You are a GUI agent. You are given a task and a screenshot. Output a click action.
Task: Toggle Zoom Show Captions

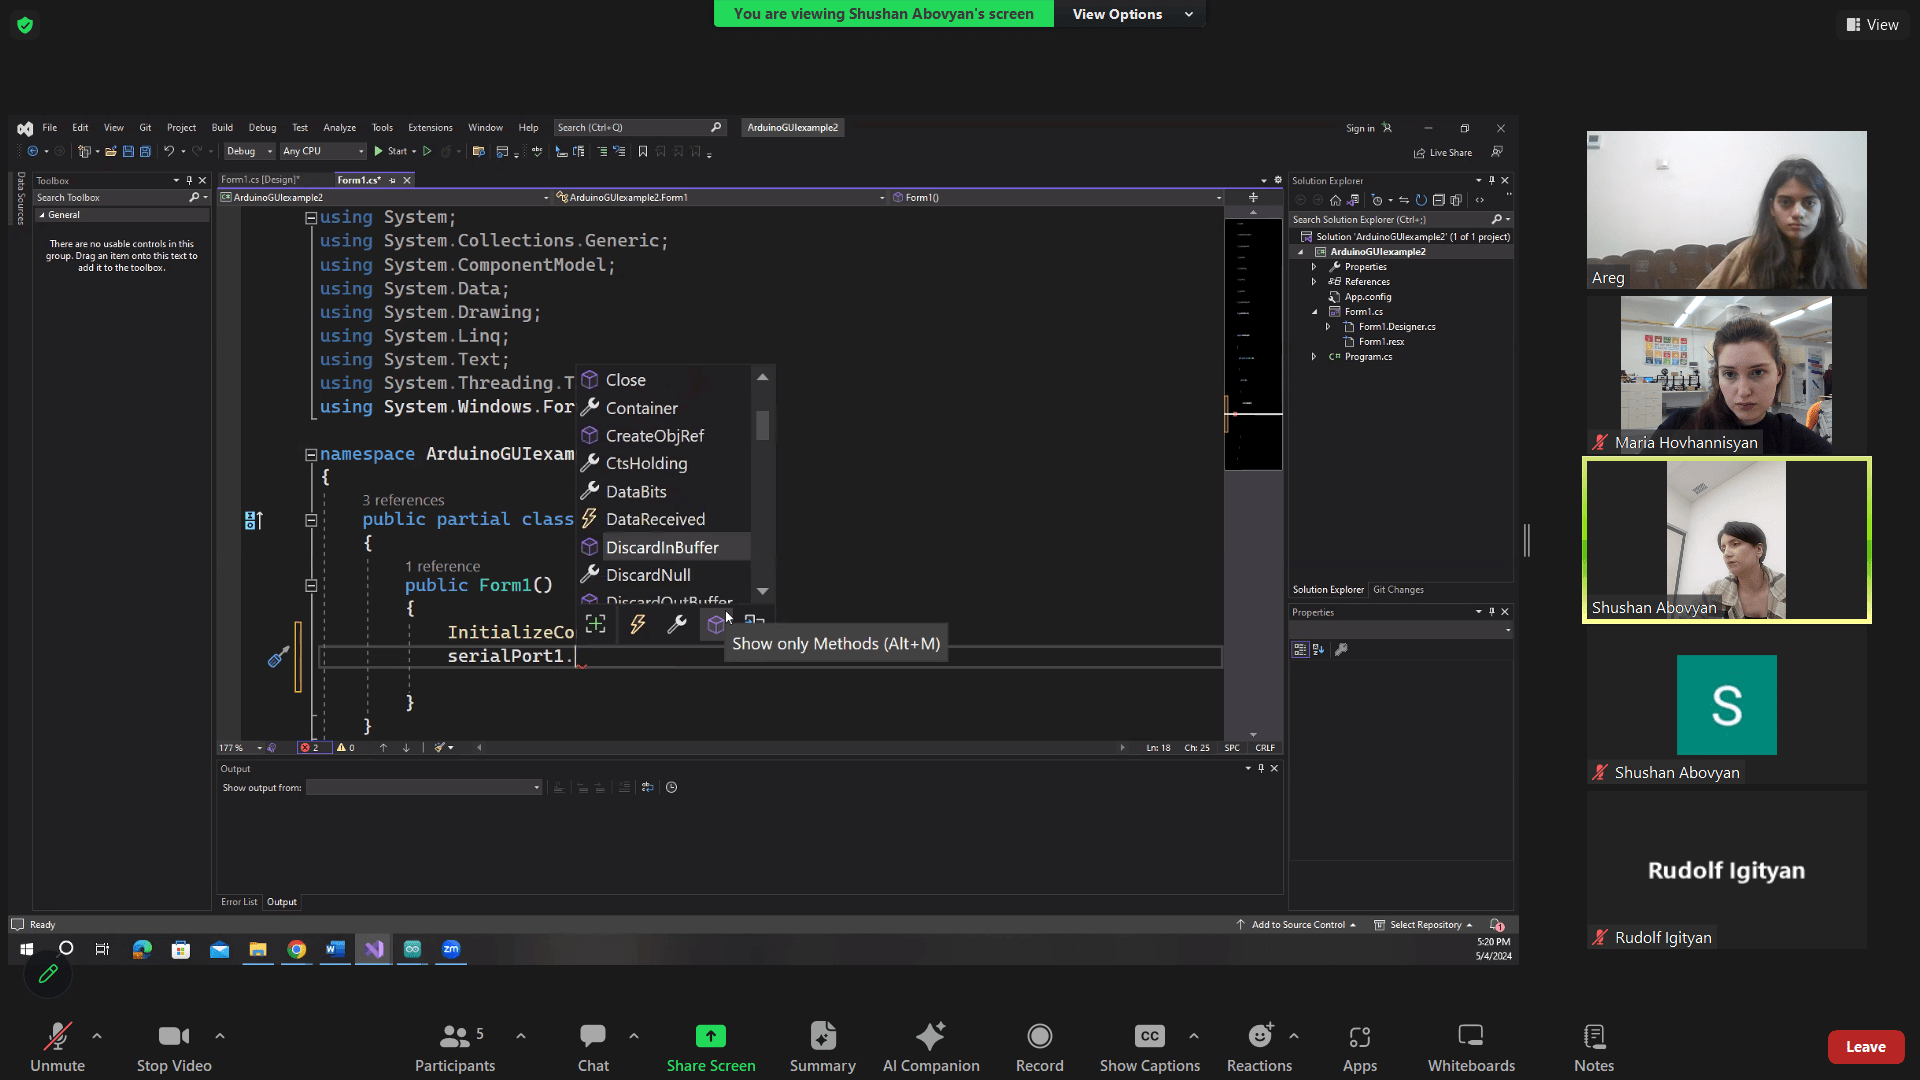coord(1150,1047)
